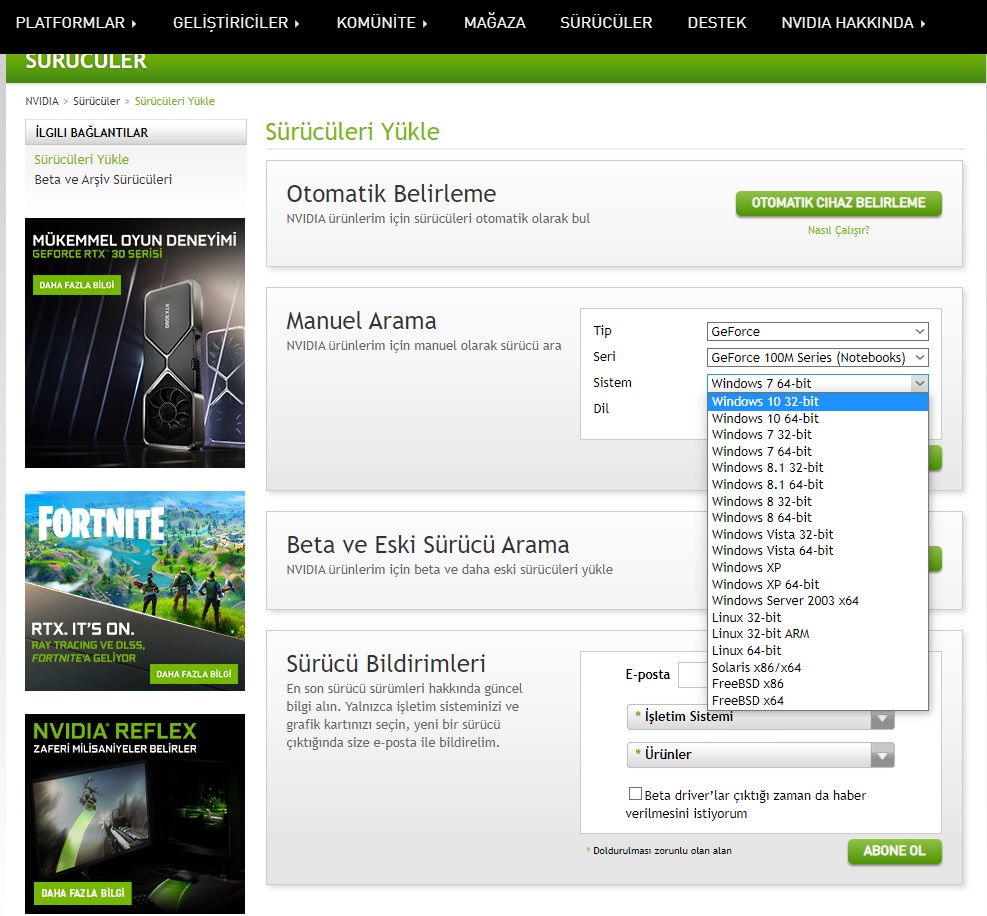Select the Linux 32-bit ARM option
Image resolution: width=987 pixels, height=916 pixels.
(818, 634)
